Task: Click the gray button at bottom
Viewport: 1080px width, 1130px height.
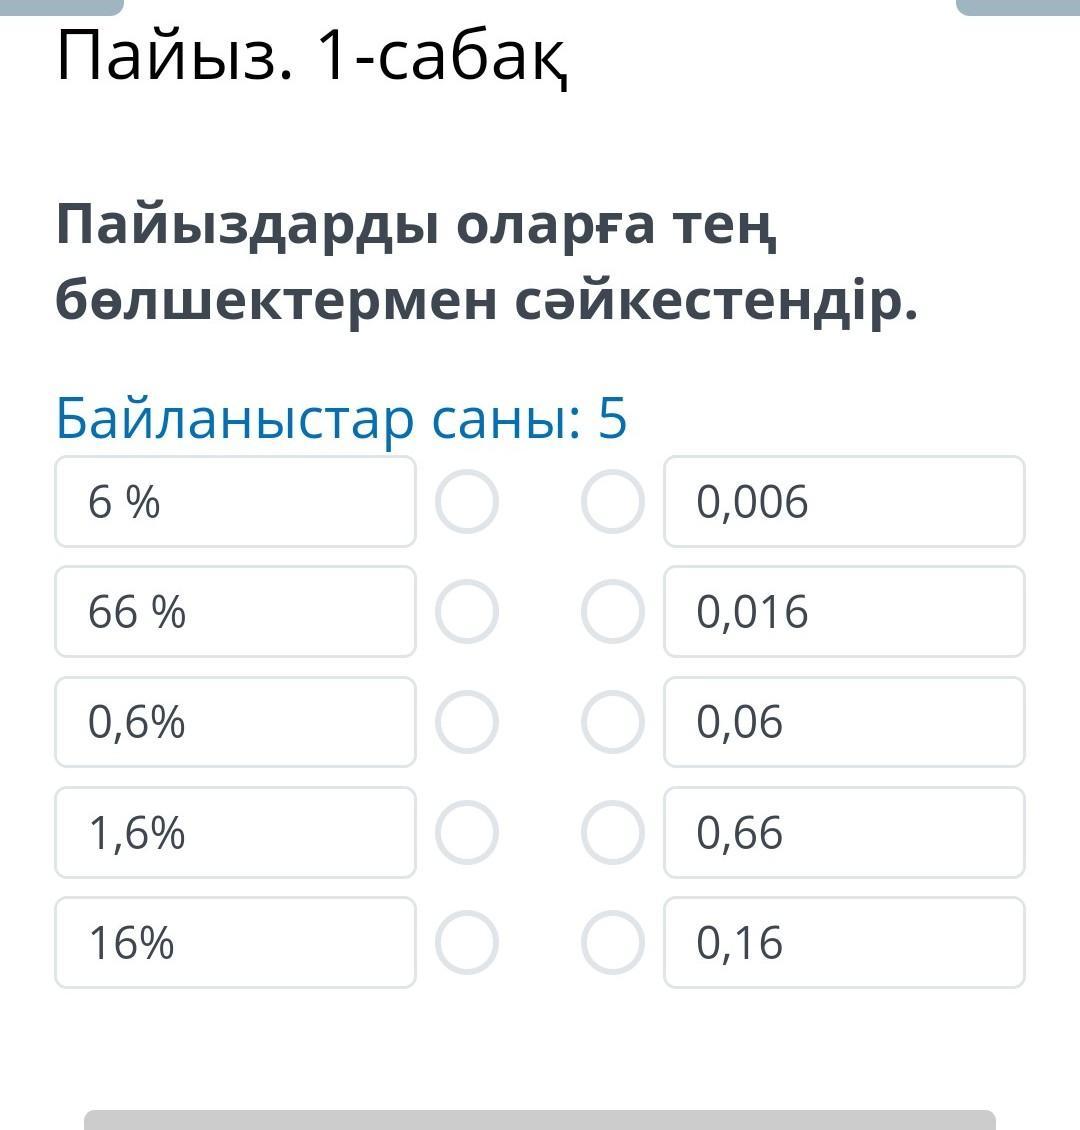Action: (x=540, y=1120)
